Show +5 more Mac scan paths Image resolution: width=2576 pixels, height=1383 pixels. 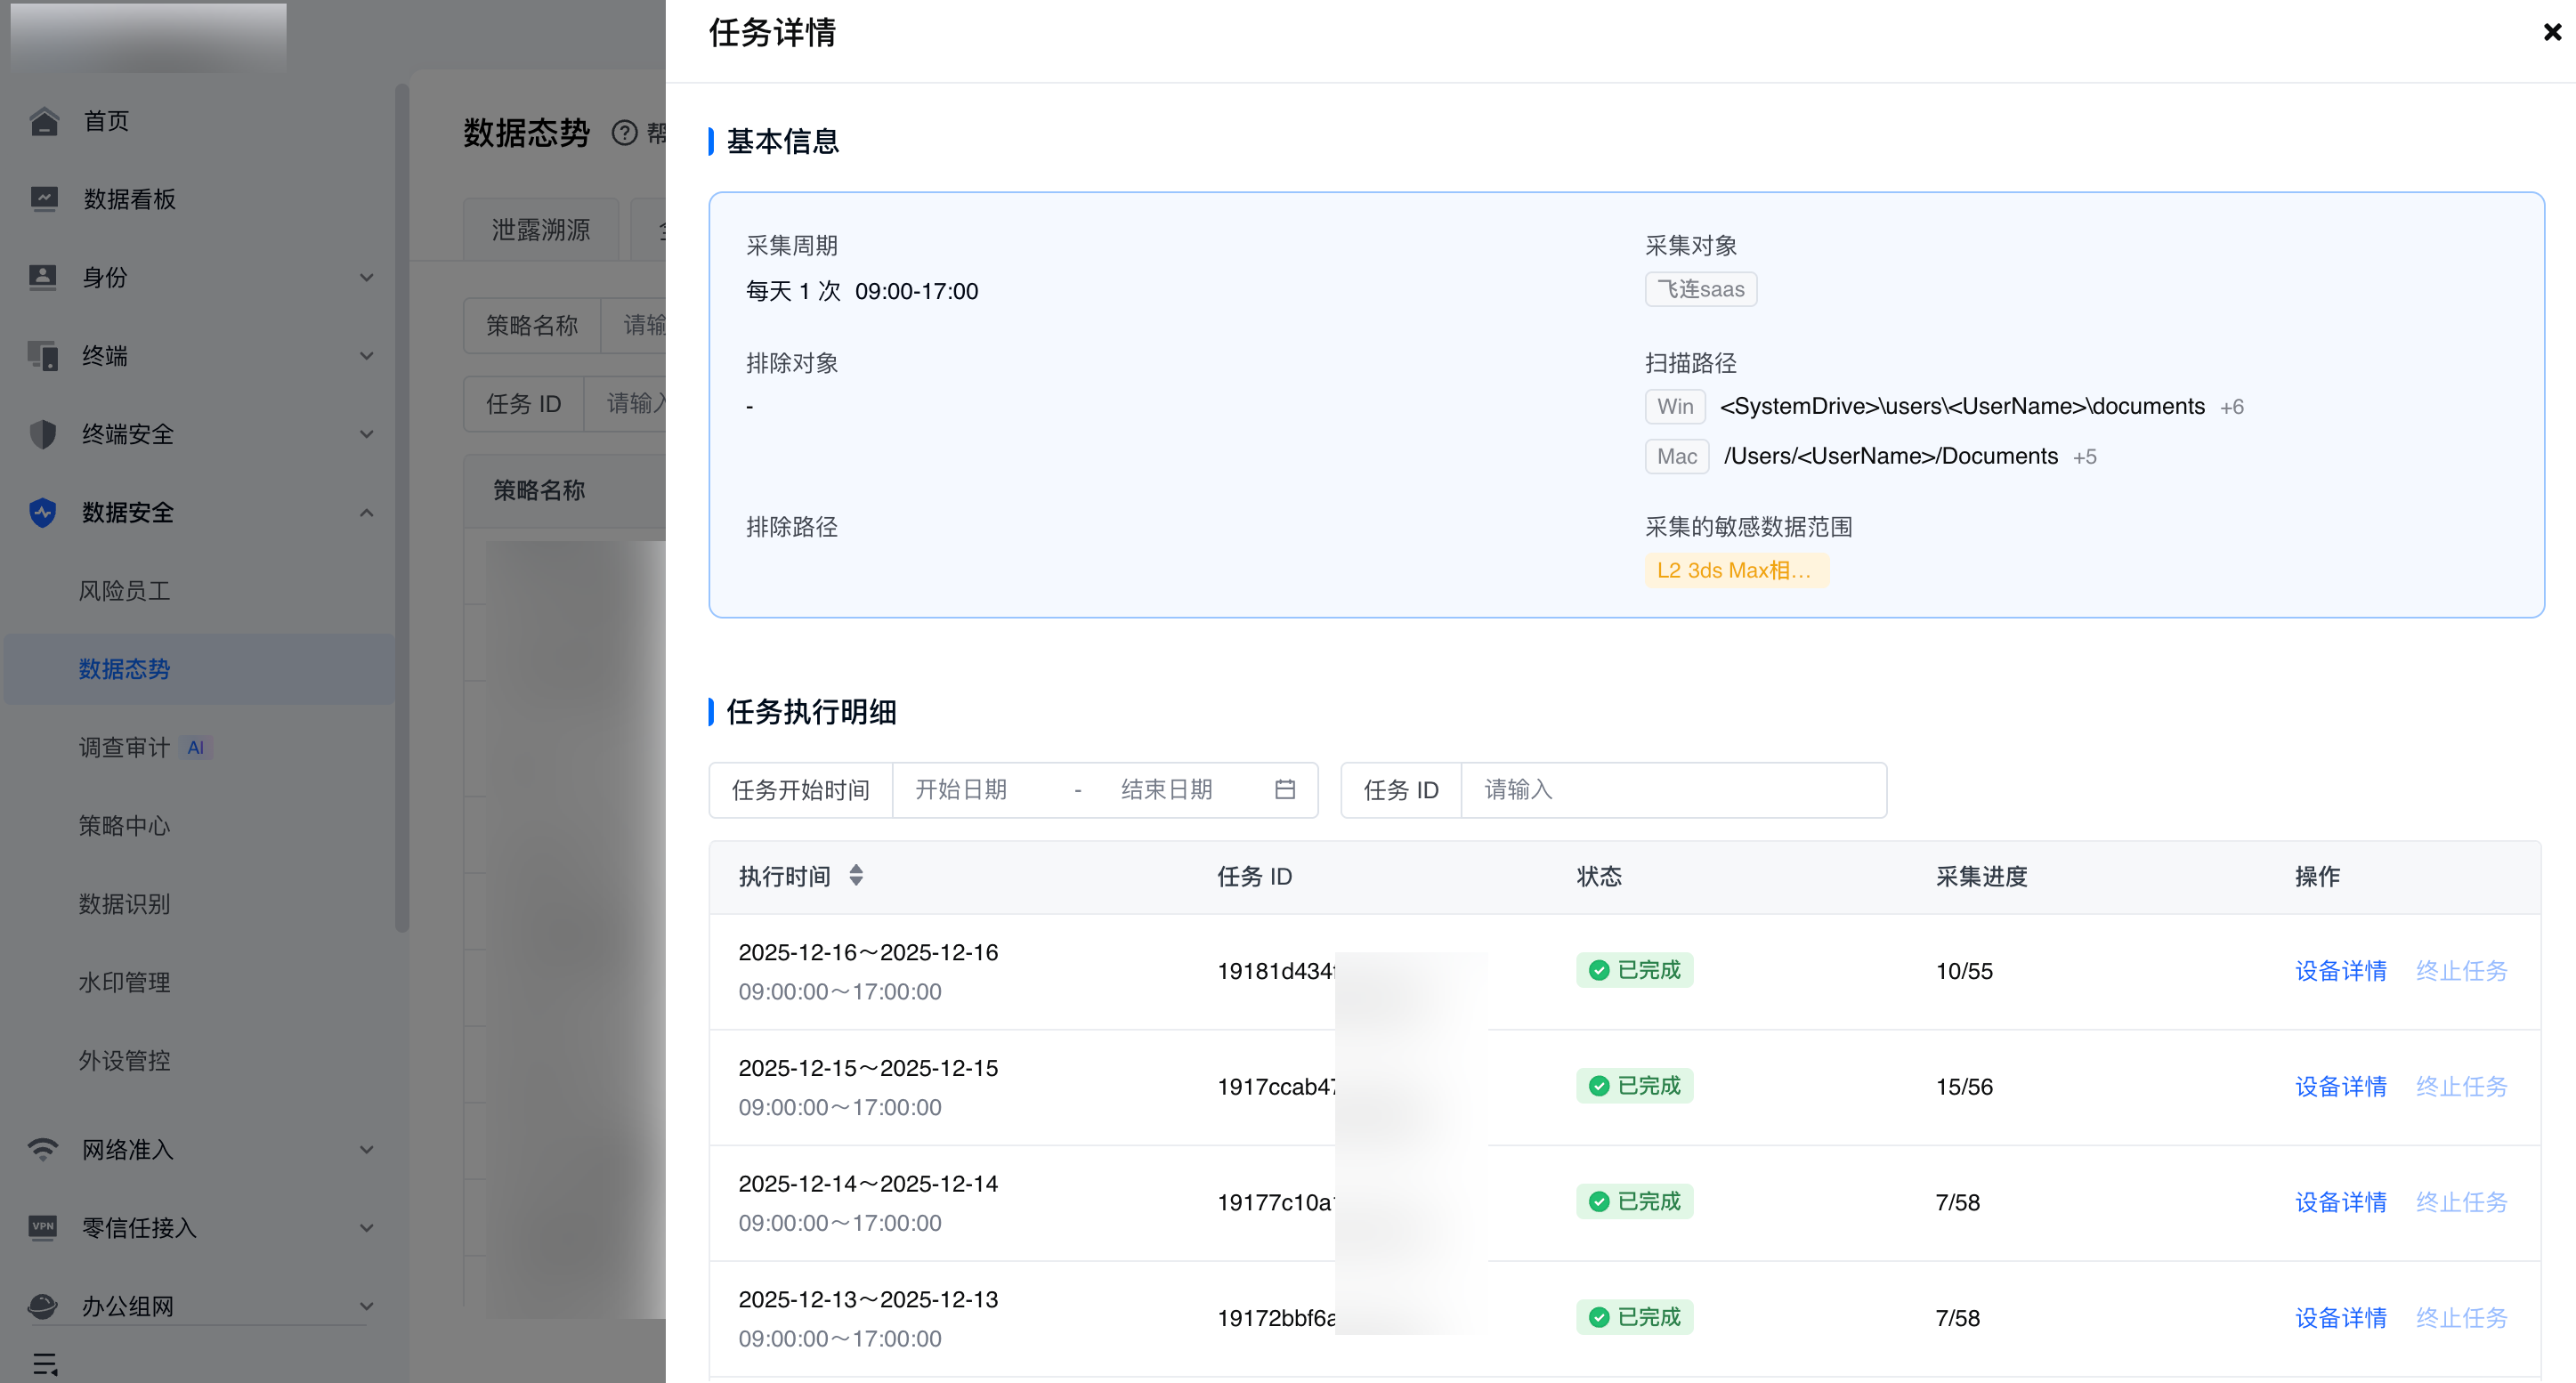pos(2085,457)
